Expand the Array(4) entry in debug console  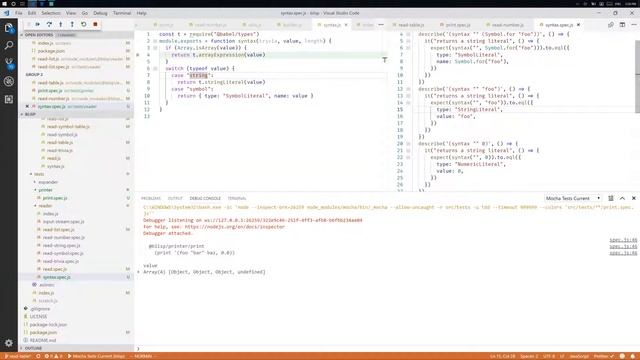139,272
